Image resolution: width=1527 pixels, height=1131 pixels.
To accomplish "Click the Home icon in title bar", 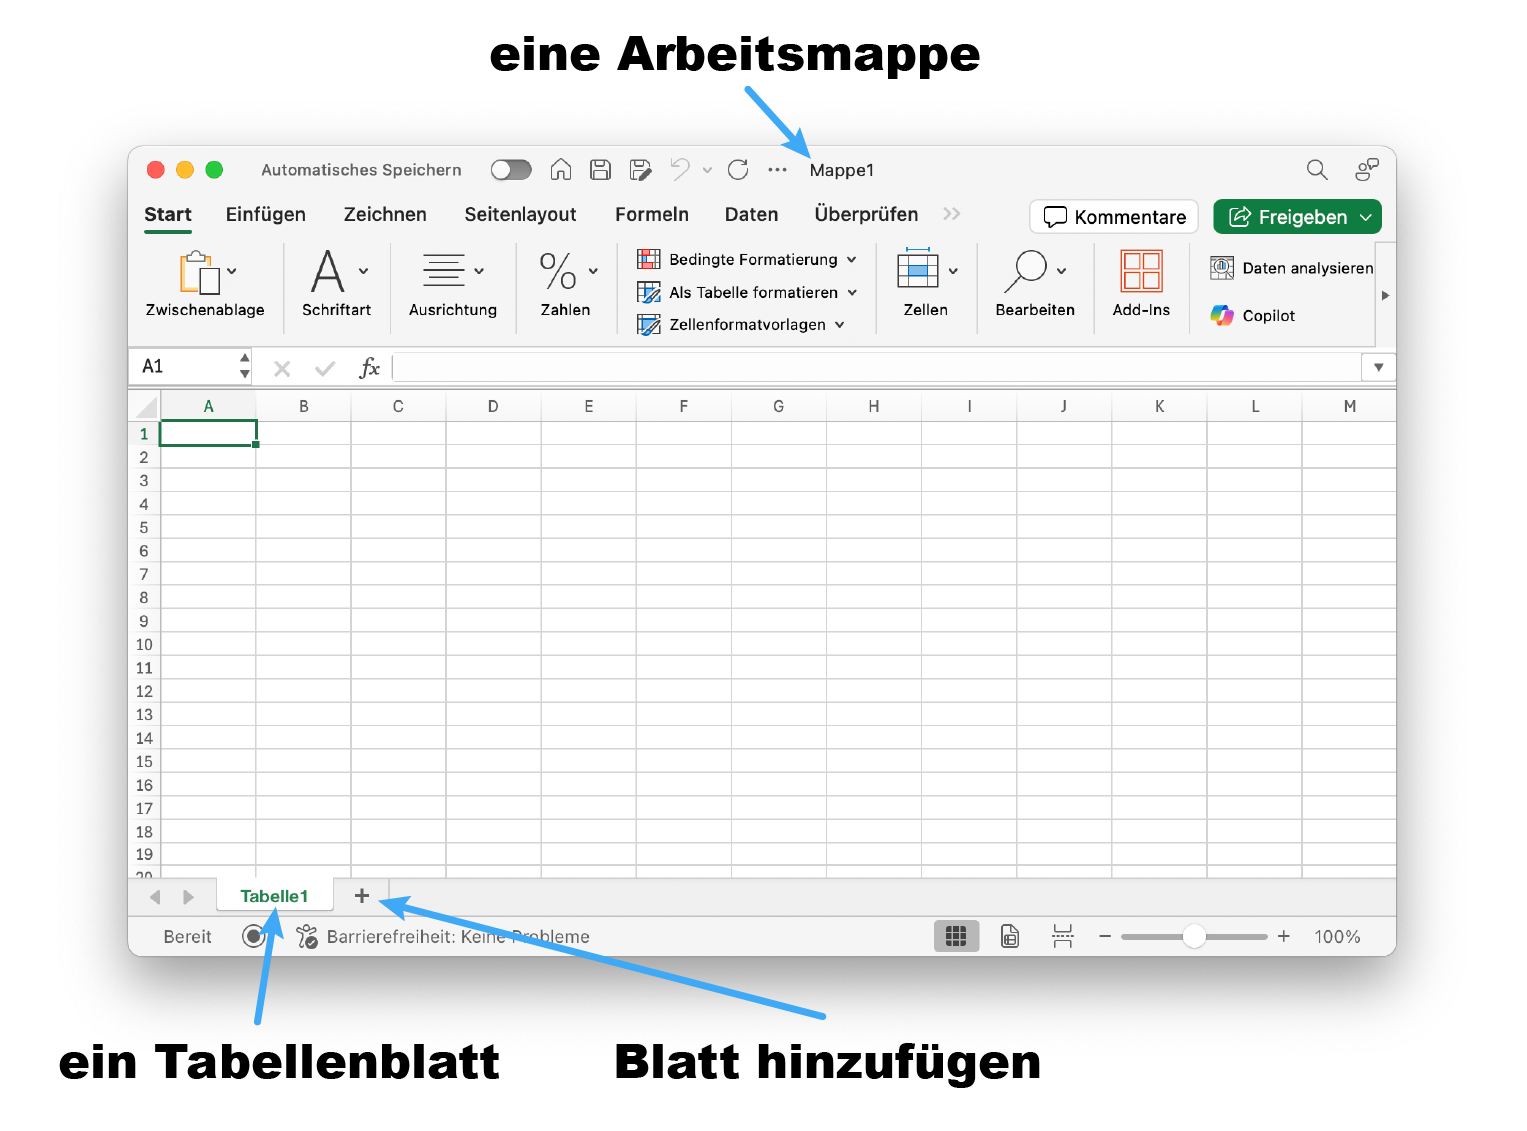I will point(561,170).
